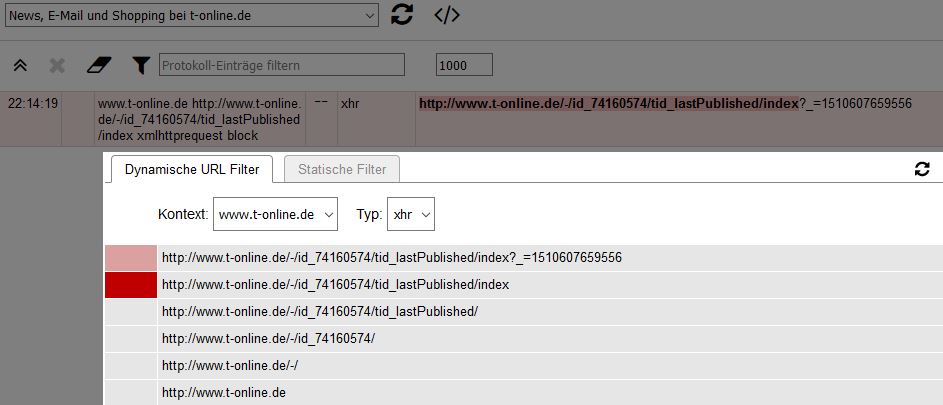Switch to Statische Filter tab
Screen dimensions: 943x405
coord(342,169)
